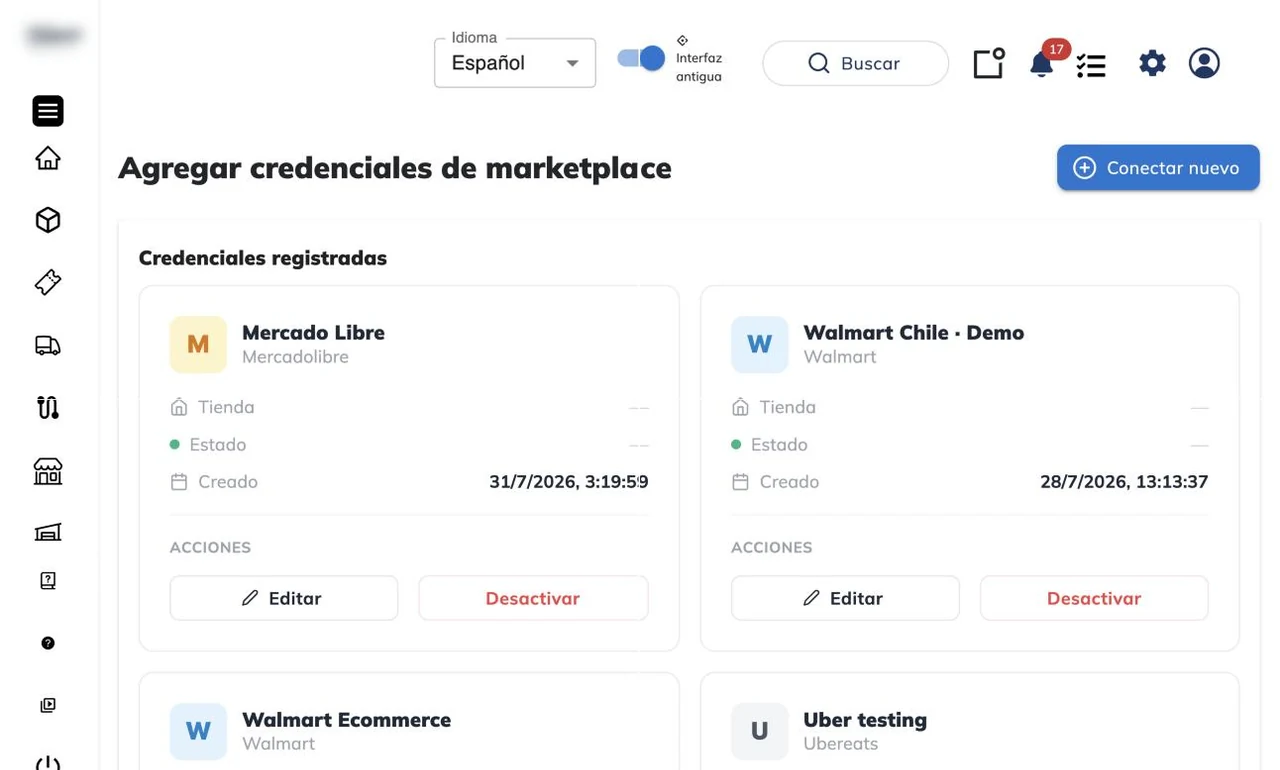
Task: Open the task checklist icon
Action: 1091,66
